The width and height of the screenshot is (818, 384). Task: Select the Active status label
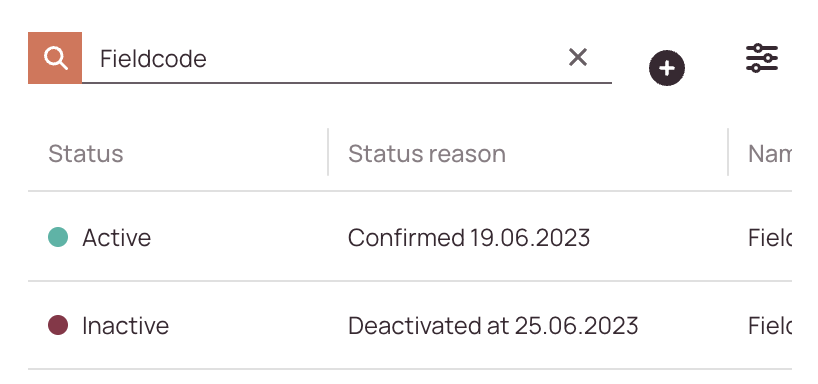(x=116, y=237)
